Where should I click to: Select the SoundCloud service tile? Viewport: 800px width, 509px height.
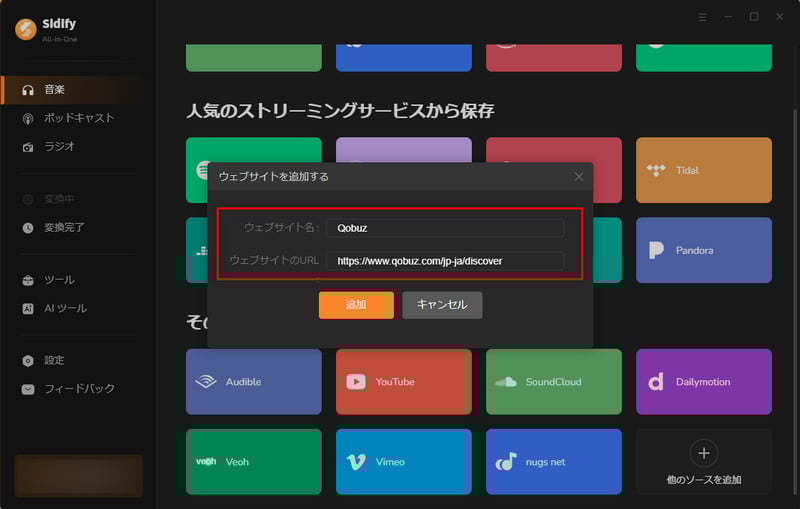click(554, 381)
